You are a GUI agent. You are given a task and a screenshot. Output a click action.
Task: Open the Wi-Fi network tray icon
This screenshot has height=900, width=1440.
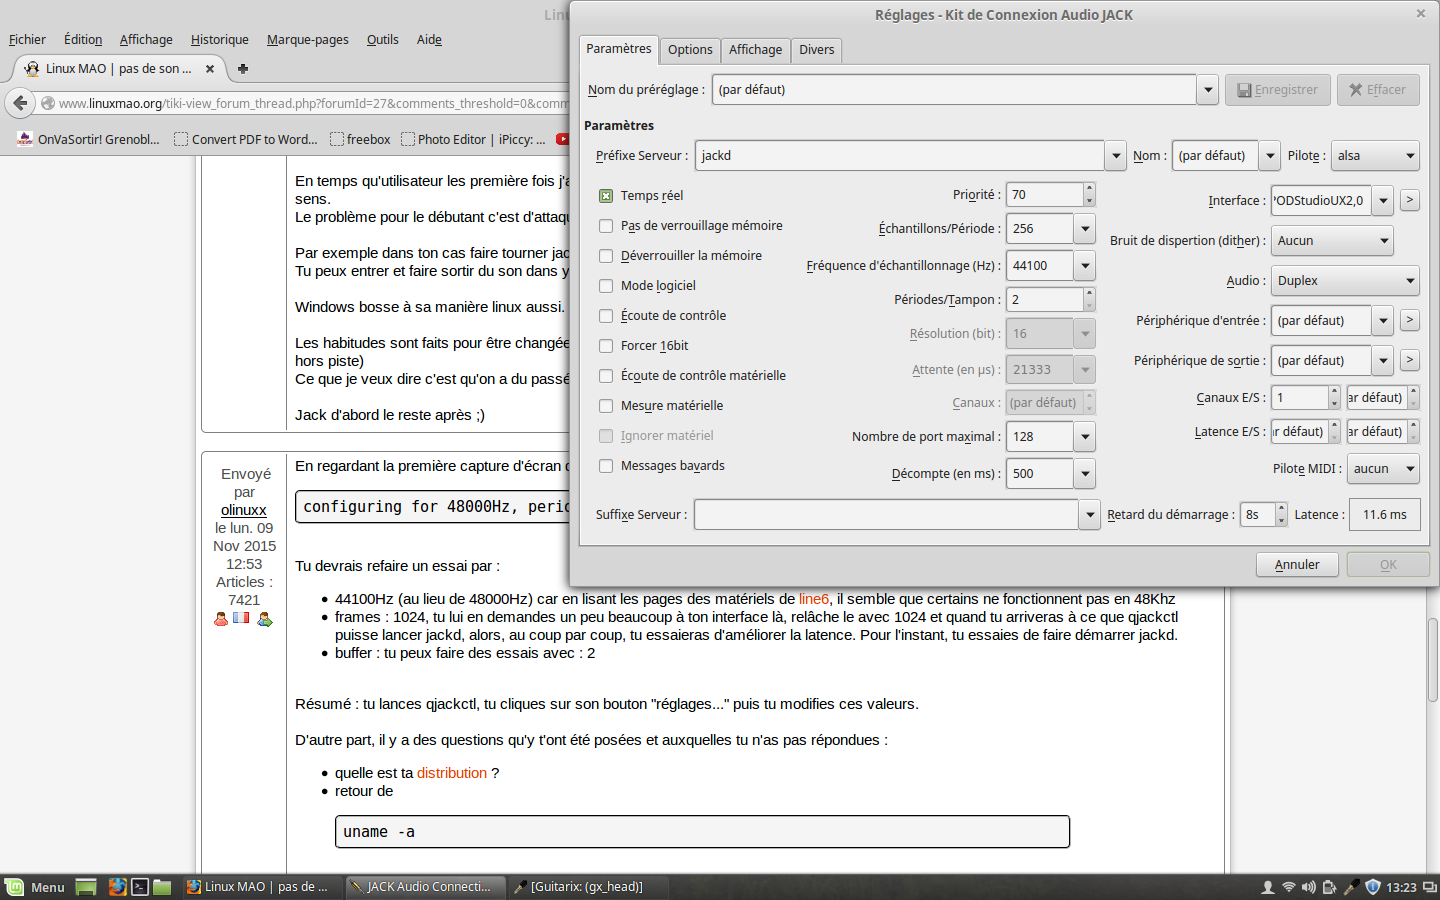[x=1289, y=887]
